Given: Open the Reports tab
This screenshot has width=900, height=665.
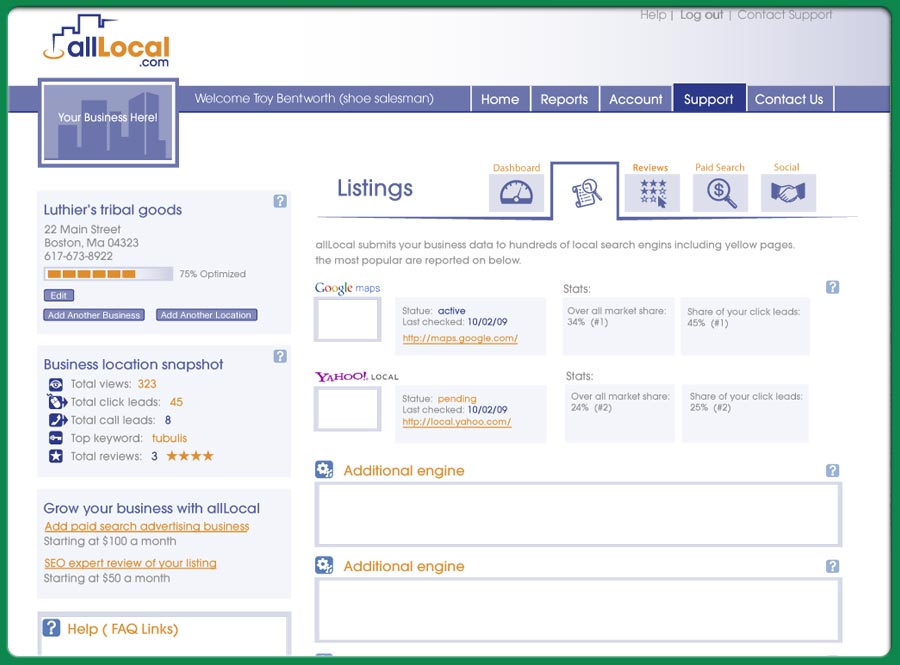Looking at the screenshot, I should coord(564,99).
